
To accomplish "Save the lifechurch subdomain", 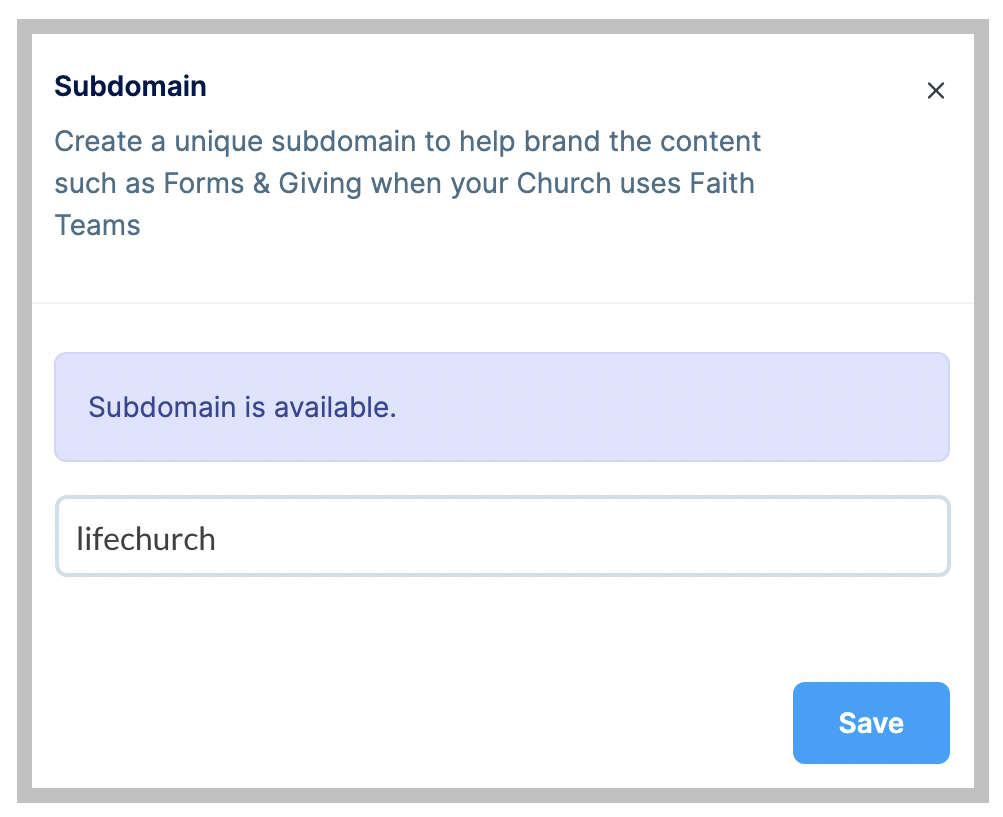I will point(870,723).
